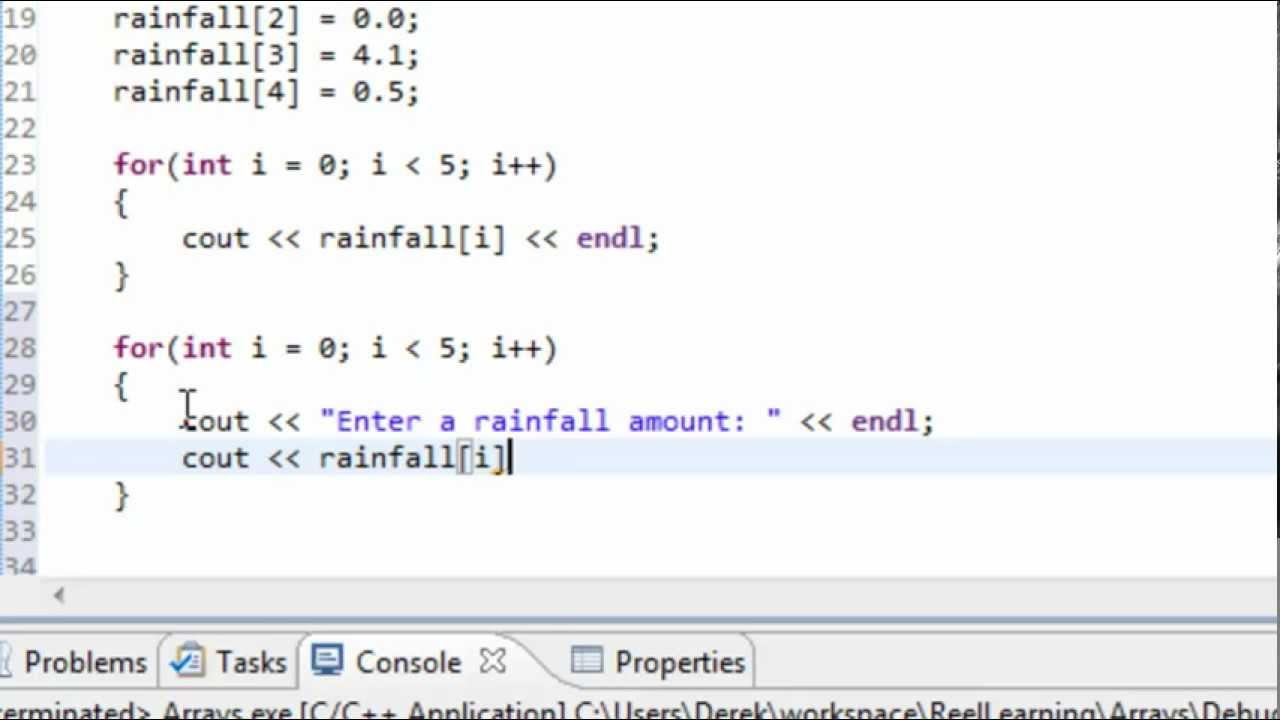Click the editor's horizontal scrollbar left arrow
The image size is (1280, 720).
[x=59, y=596]
